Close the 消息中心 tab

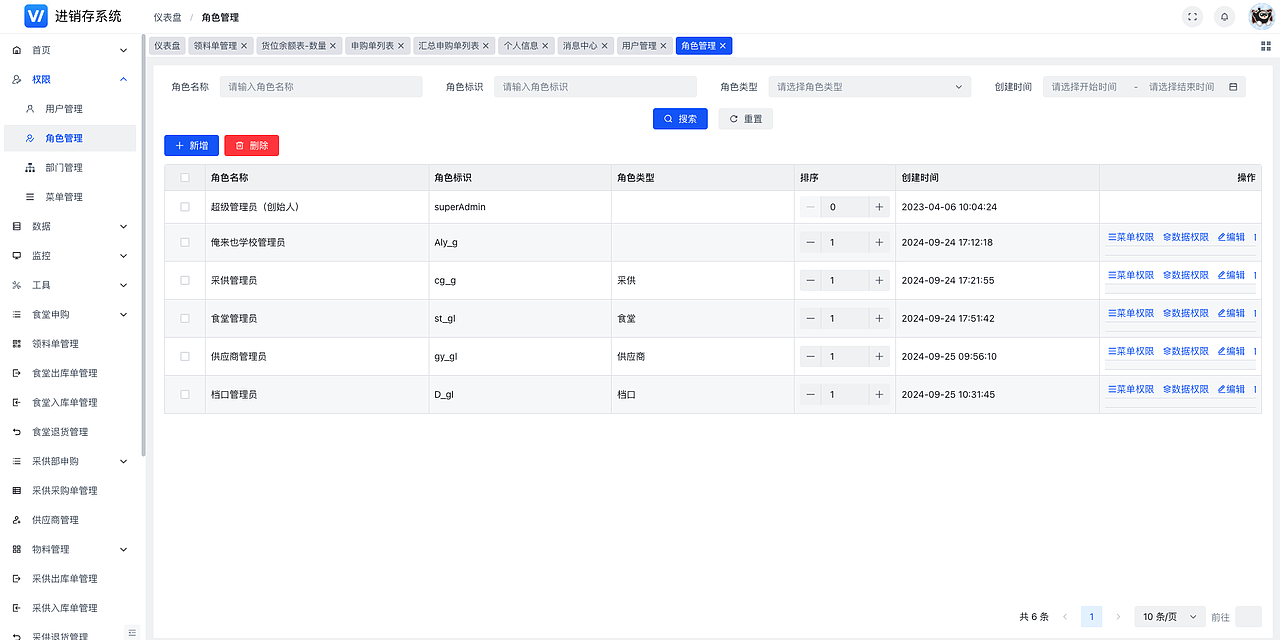604,46
